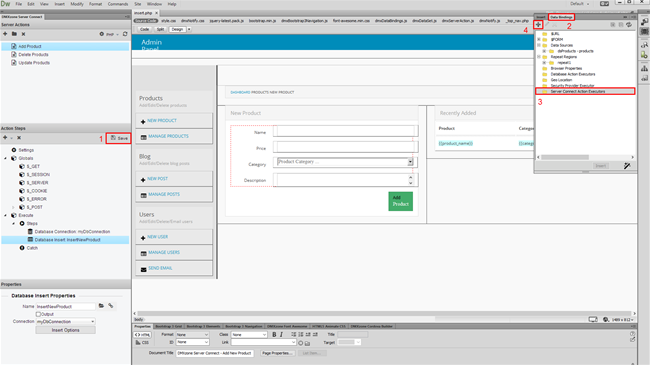Toggle bold formatting in Properties inspector
This screenshot has width=650, height=365.
click(274, 334)
